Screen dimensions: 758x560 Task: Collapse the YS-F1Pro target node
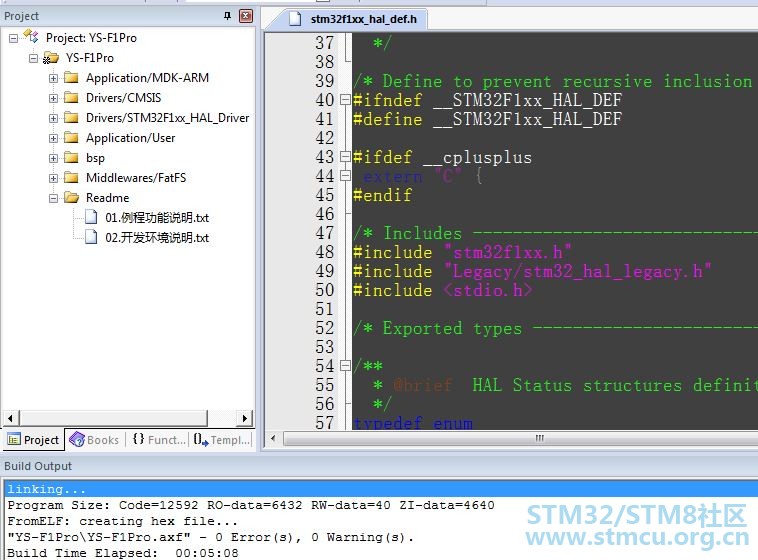[33, 58]
